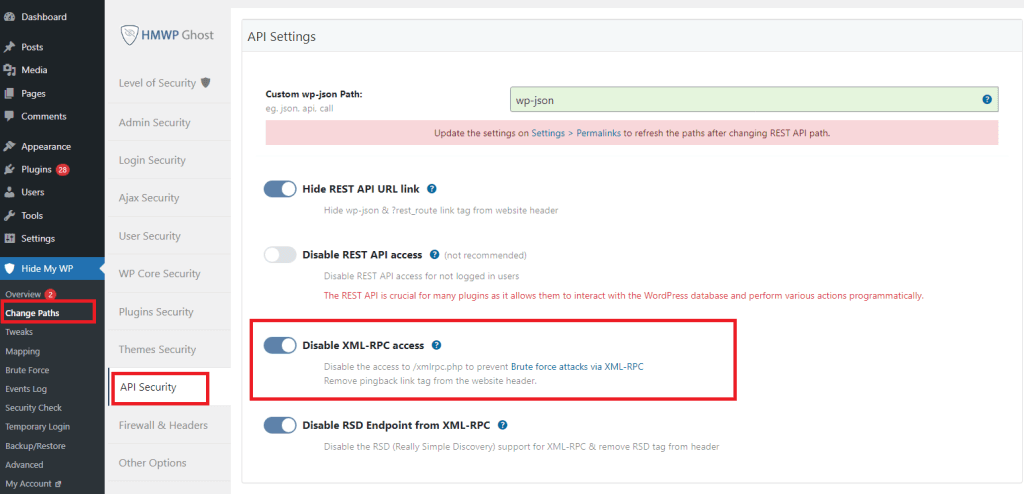This screenshot has height=494, width=1024.
Task: Switch to Firewall & Headers tab
Action: 163,425
